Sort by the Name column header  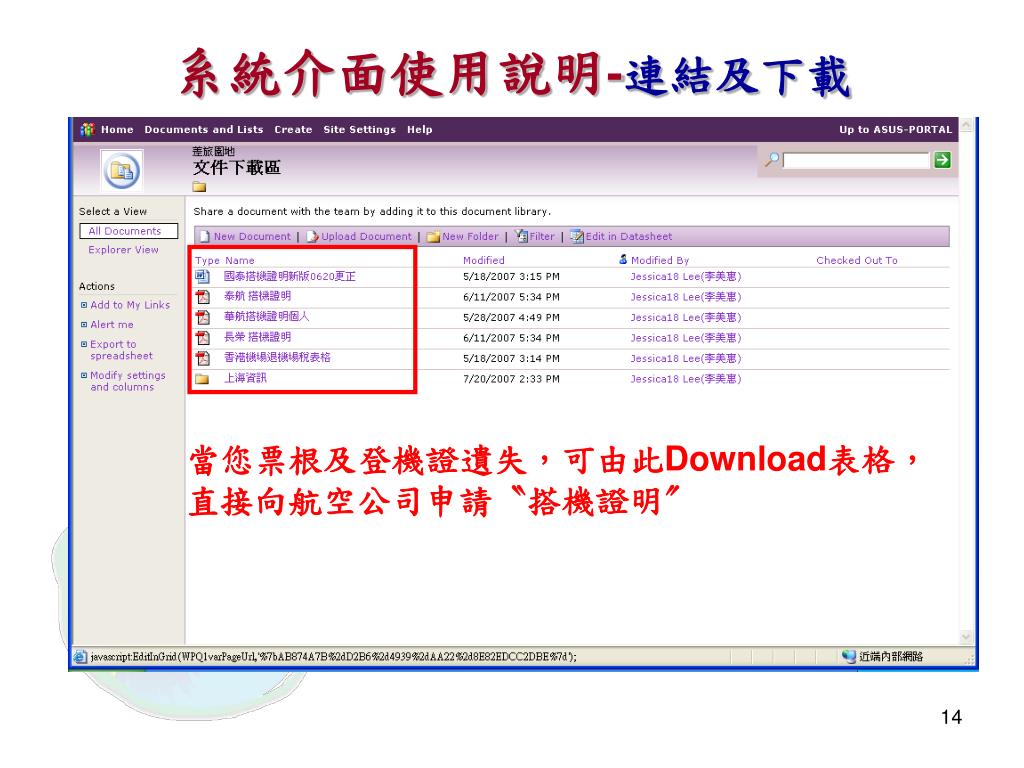click(240, 261)
